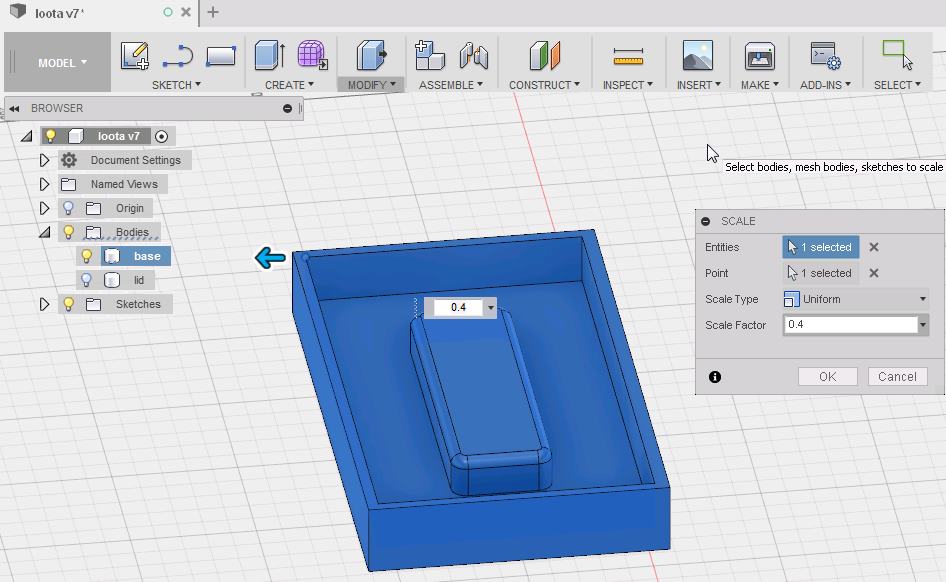Click the Offset Plane construct icon

pos(544,55)
